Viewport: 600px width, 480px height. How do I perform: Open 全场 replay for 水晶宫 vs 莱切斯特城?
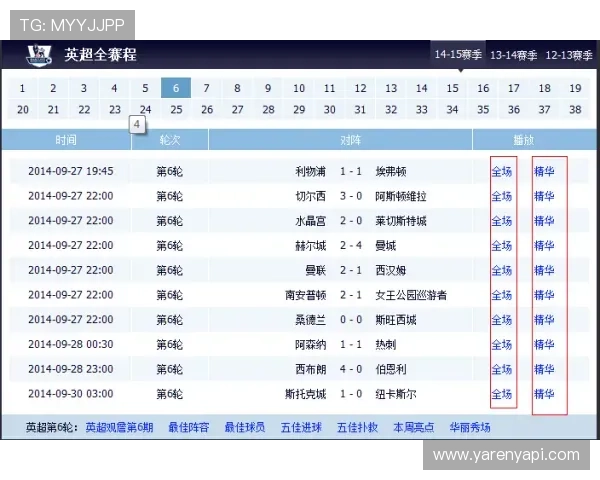pyautogui.click(x=502, y=221)
